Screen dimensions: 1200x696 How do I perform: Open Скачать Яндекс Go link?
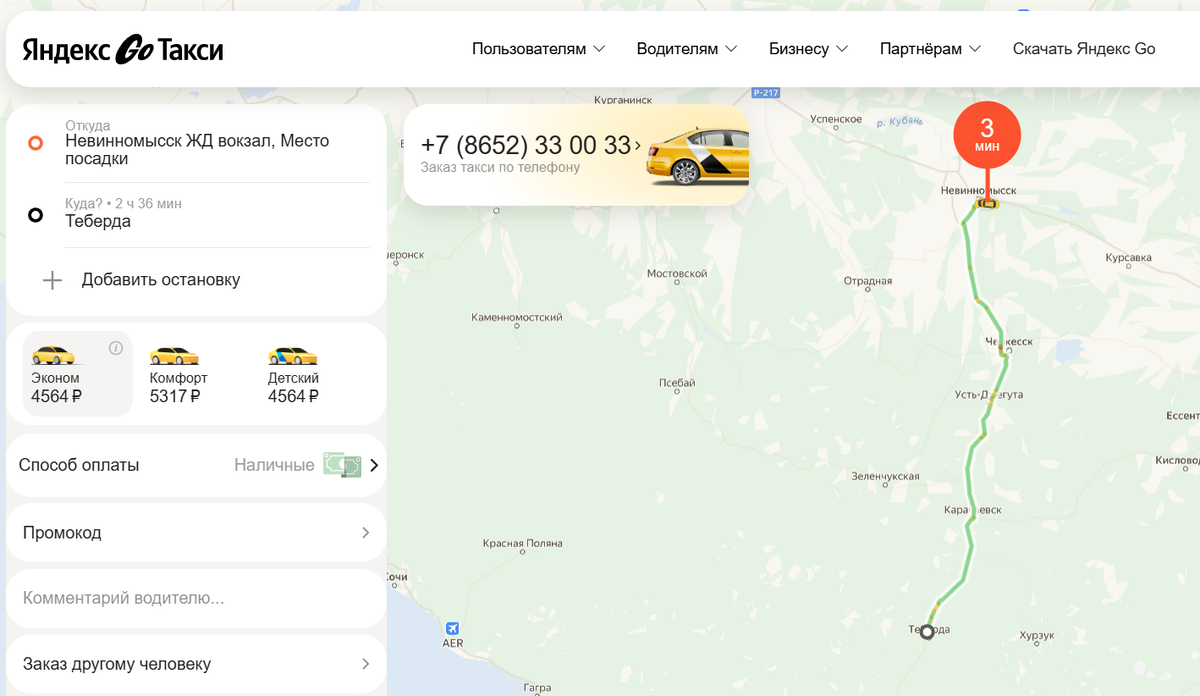pyautogui.click(x=1084, y=49)
